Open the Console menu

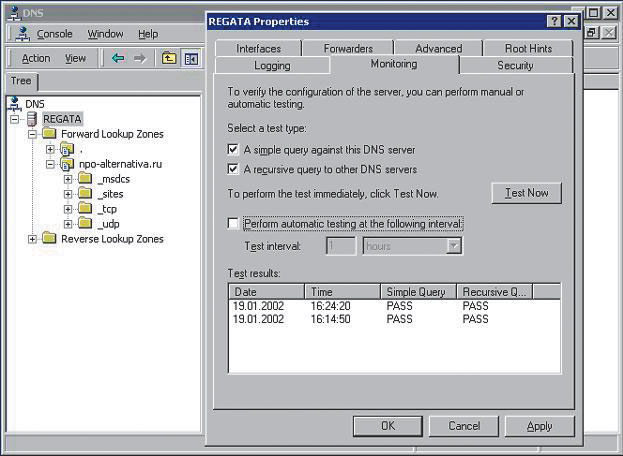[54, 34]
